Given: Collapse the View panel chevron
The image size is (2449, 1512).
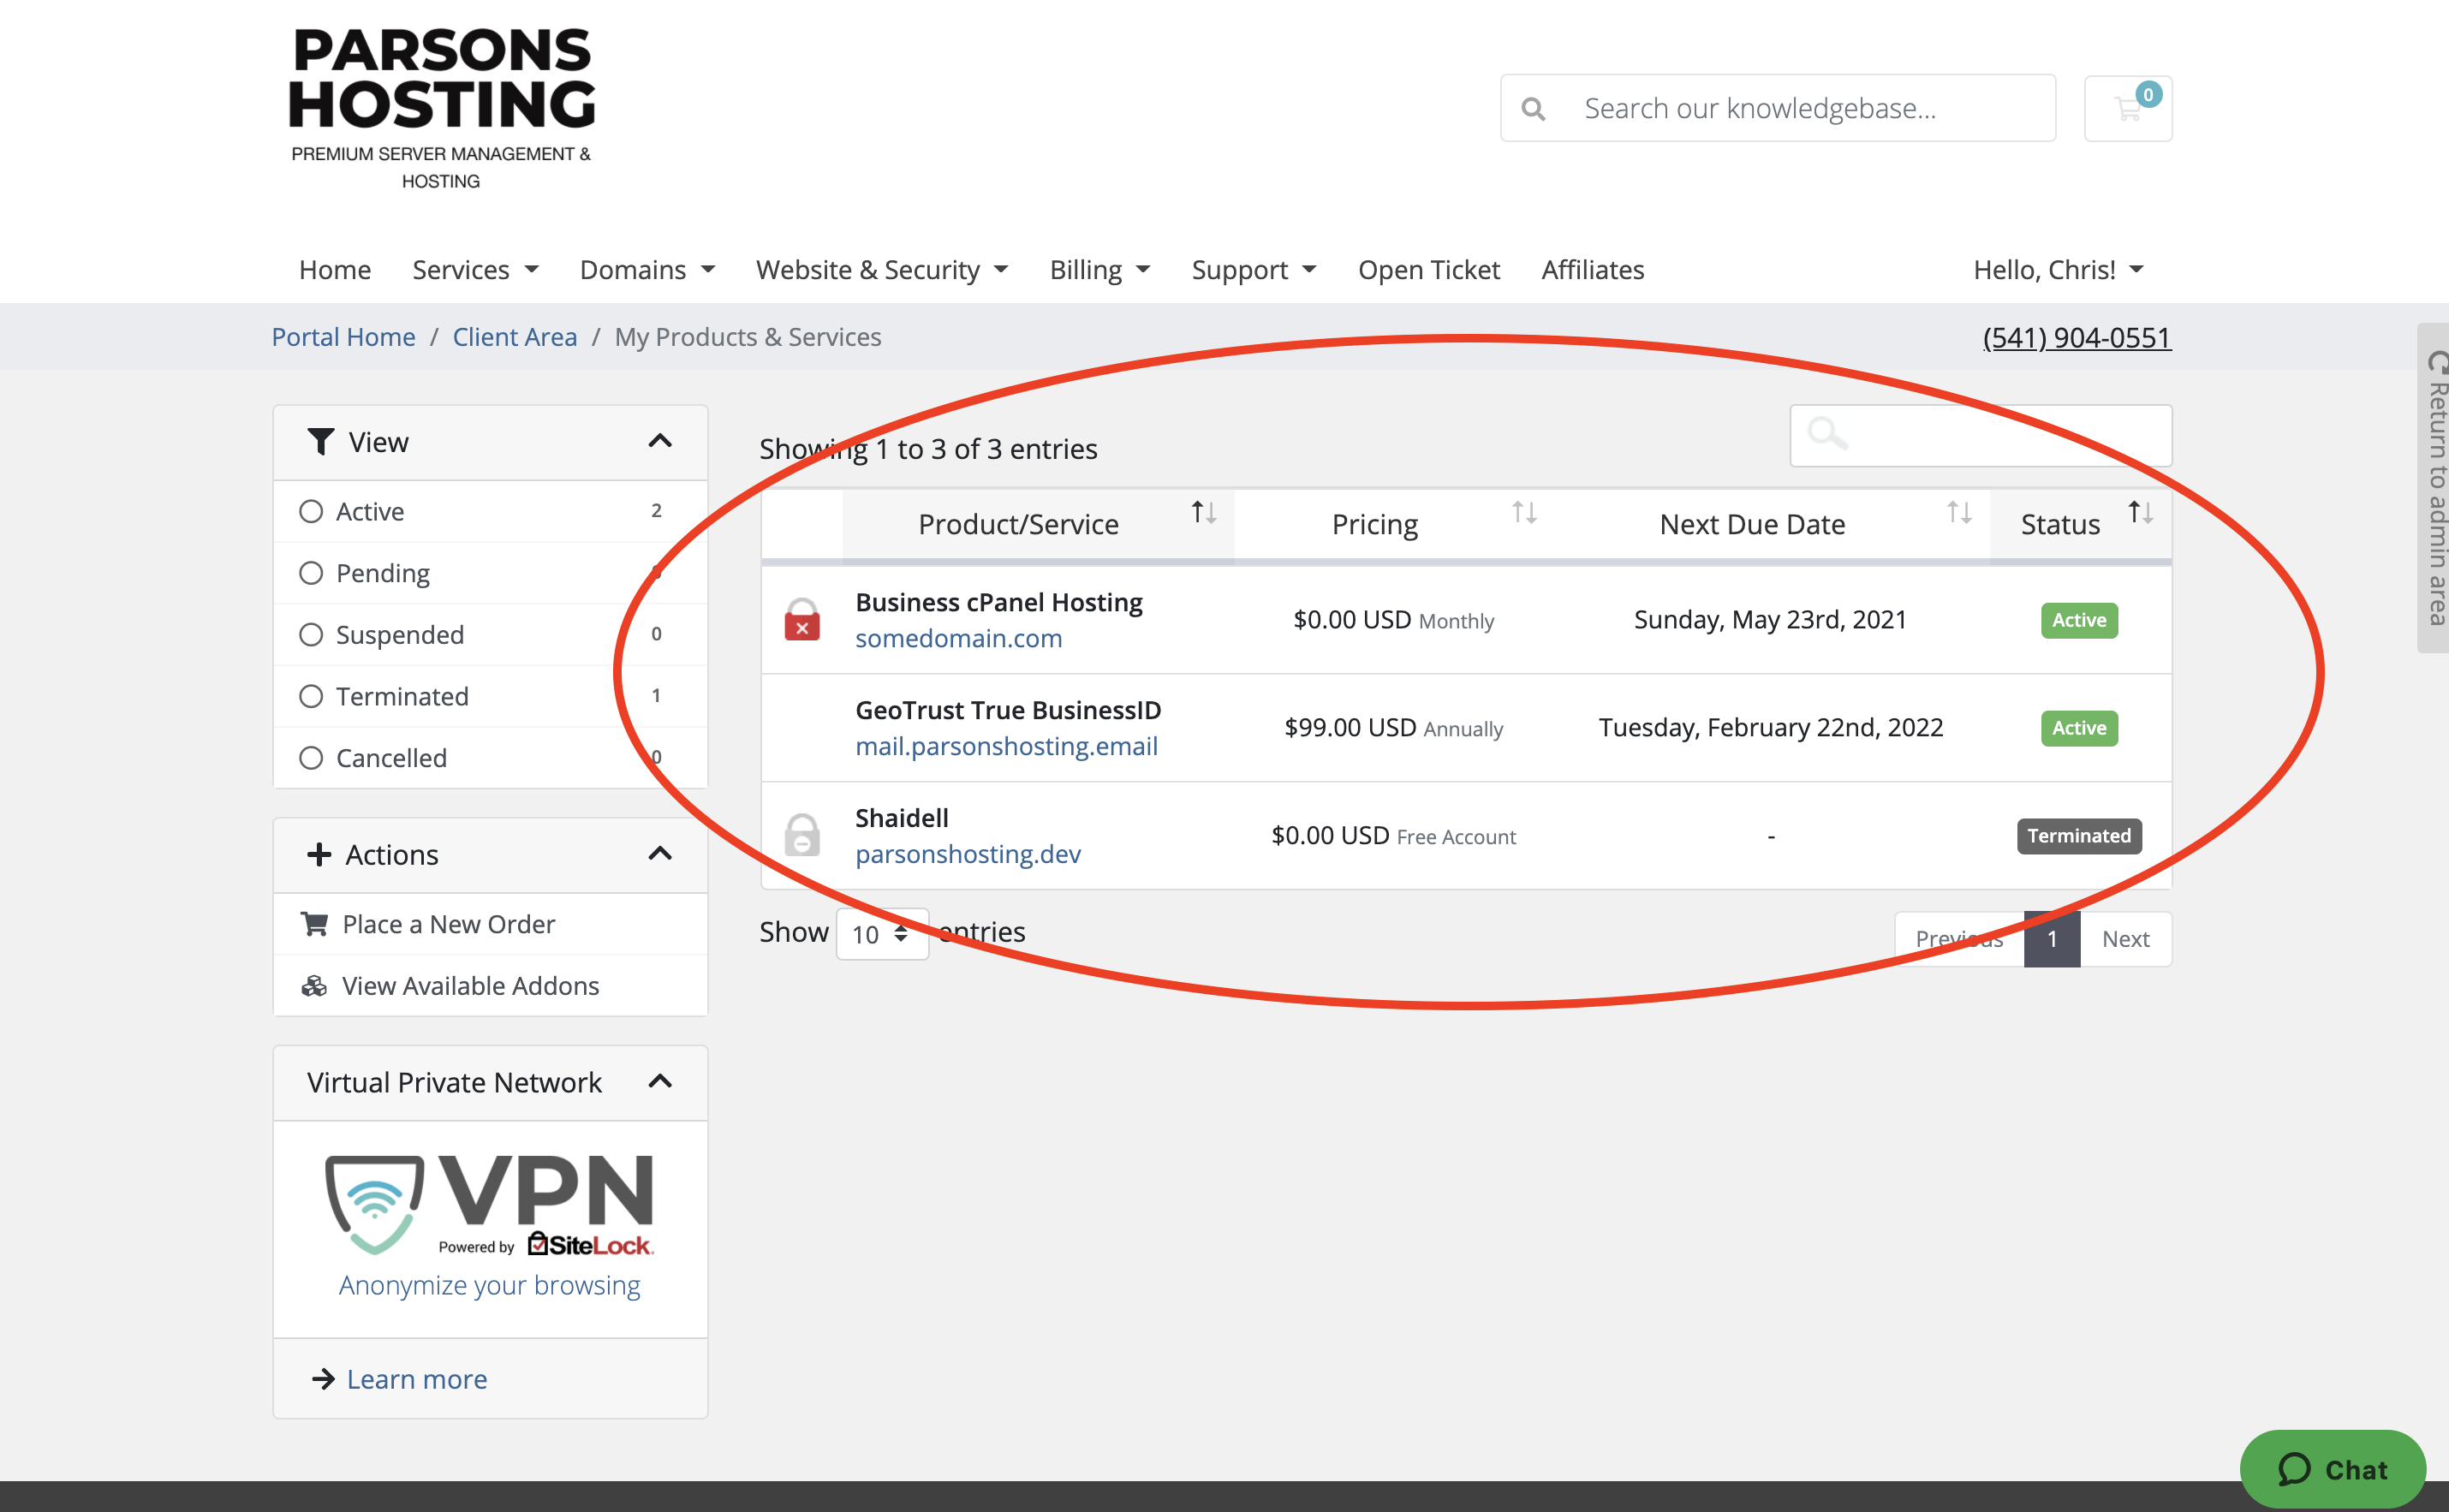Looking at the screenshot, I should 660,441.
